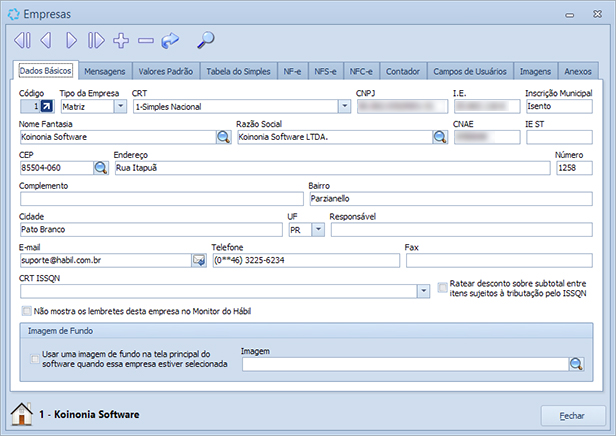The height and width of the screenshot is (436, 616).
Task: Go to previous record arrow
Action: pos(46,40)
